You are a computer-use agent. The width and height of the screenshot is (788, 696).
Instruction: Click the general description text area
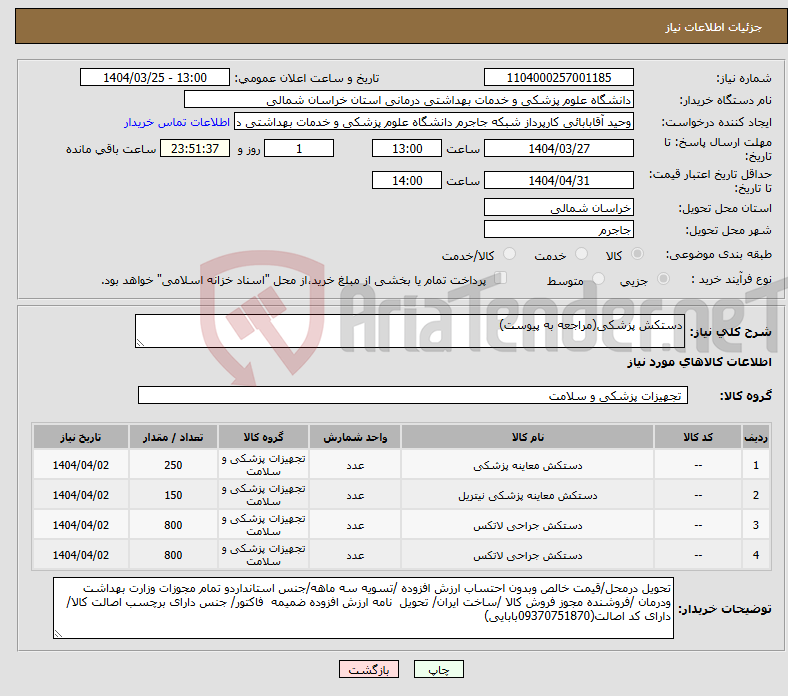[410, 331]
